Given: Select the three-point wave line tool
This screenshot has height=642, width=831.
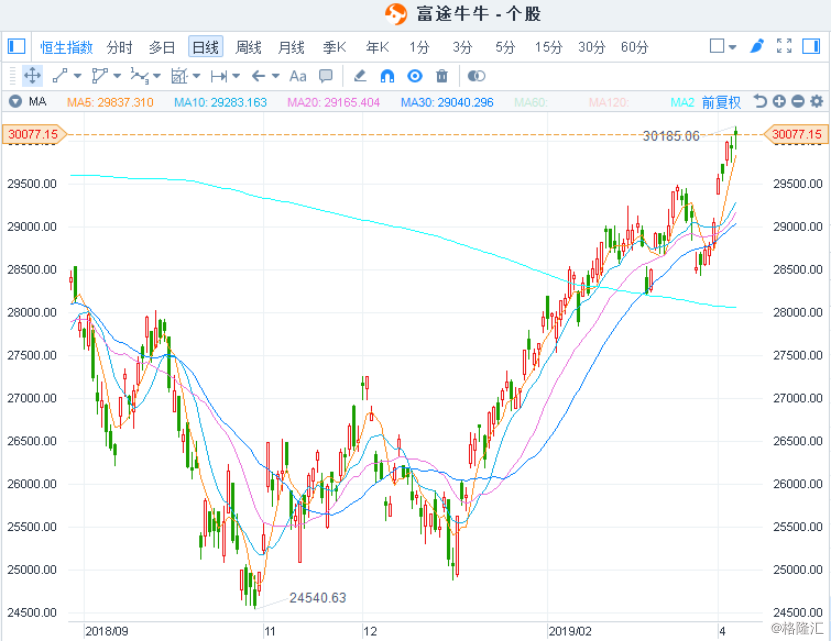Looking at the screenshot, I should point(139,76).
